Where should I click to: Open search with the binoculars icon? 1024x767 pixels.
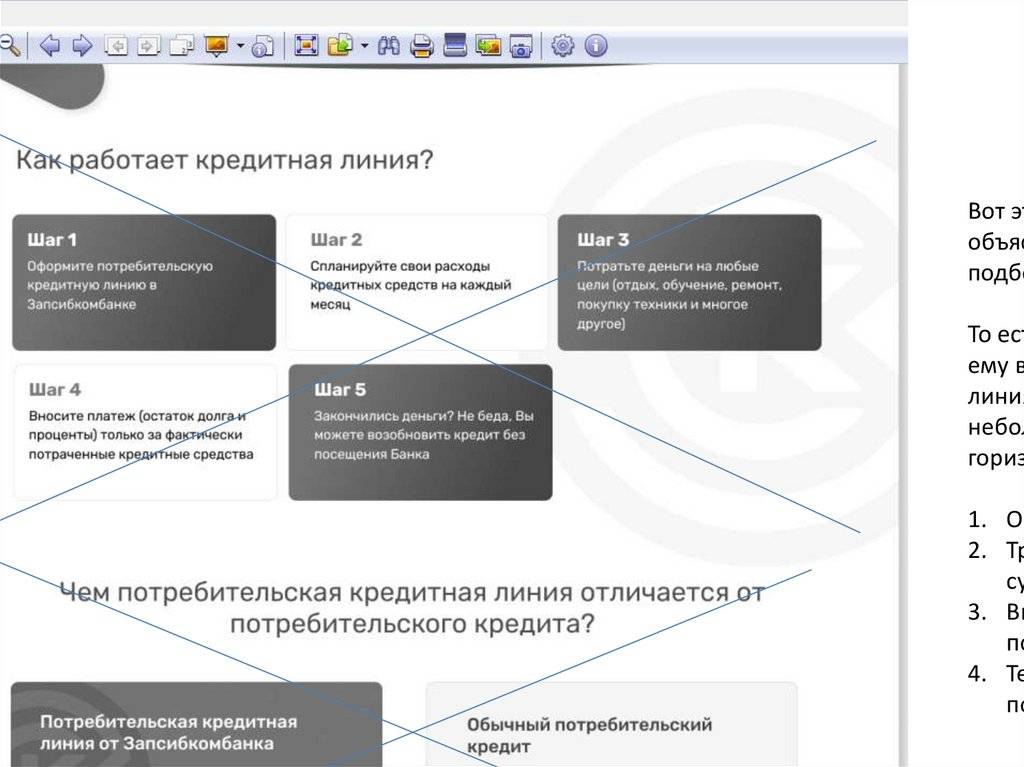pos(389,46)
